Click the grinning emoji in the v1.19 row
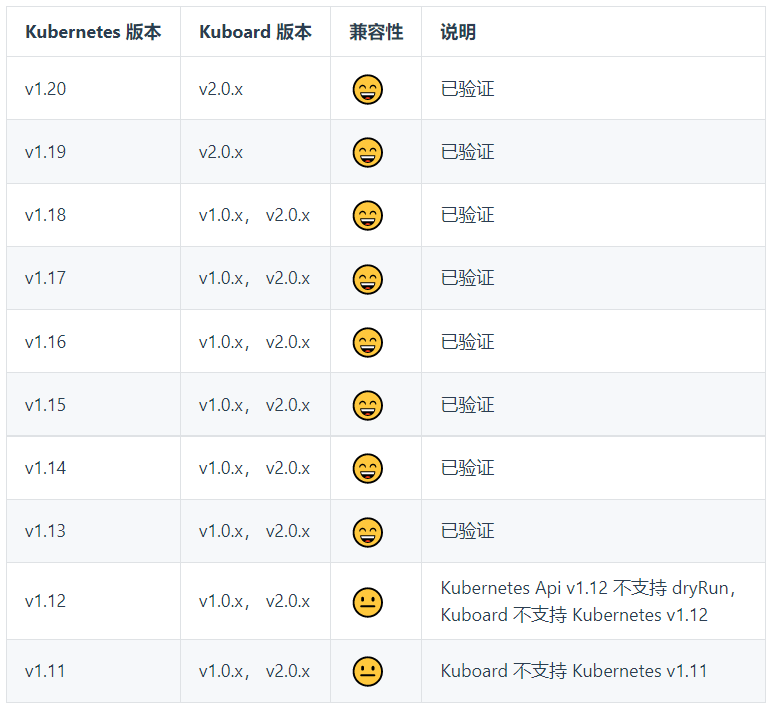The height and width of the screenshot is (707, 769). point(367,152)
